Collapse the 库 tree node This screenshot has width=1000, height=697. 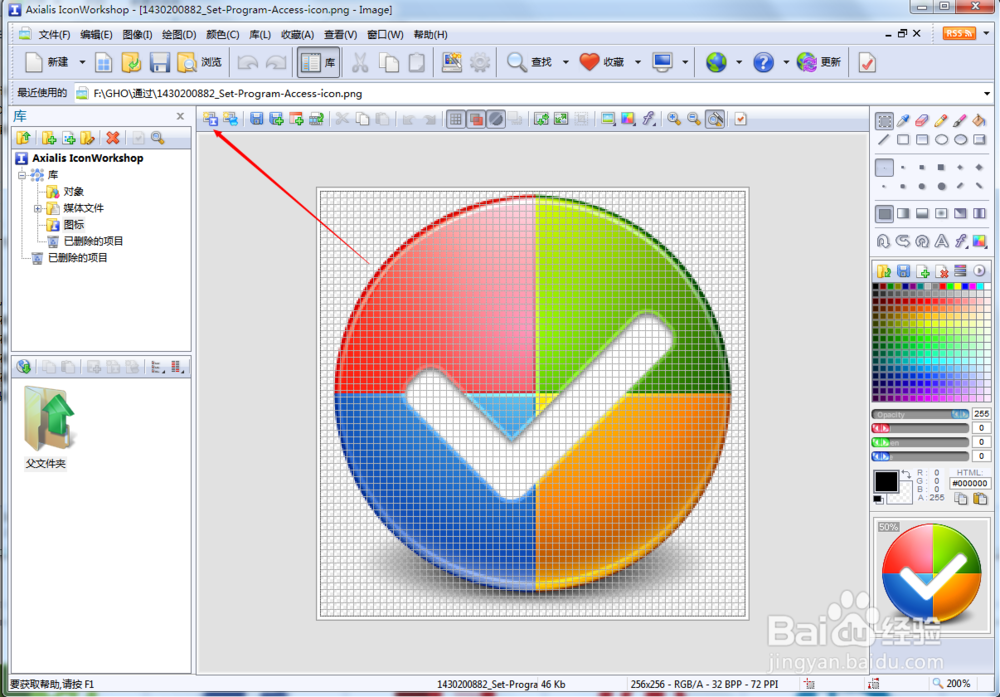(22, 174)
